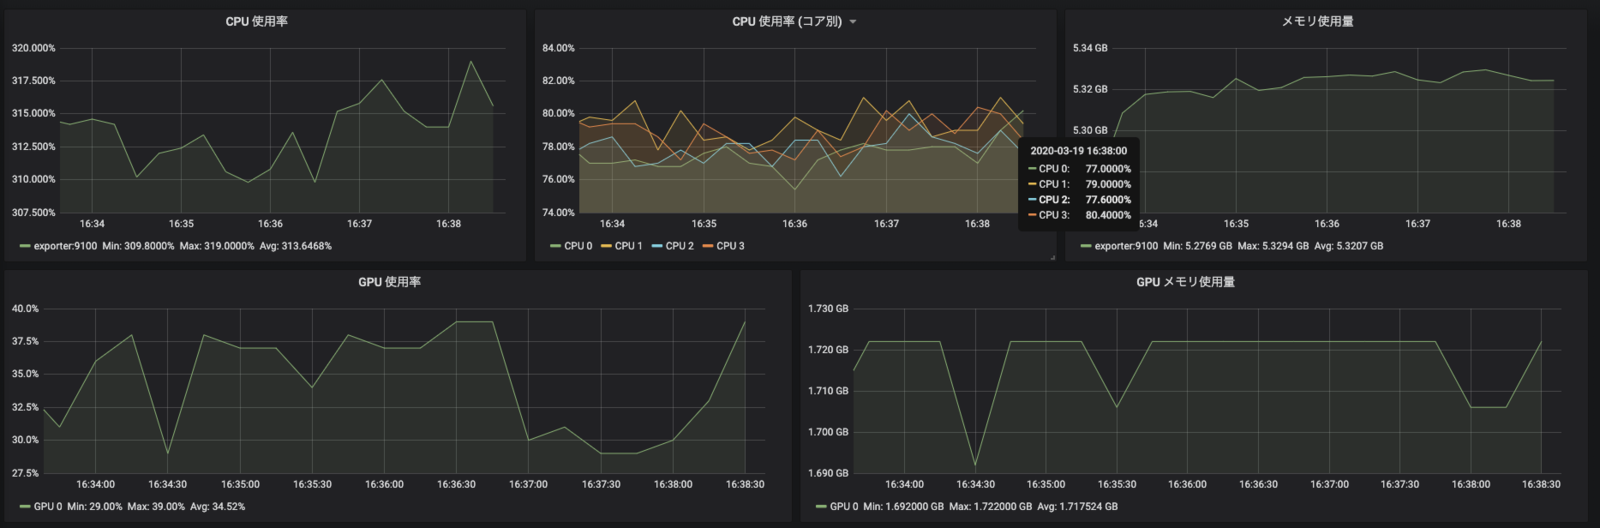Click the 16:37:00 dip point on GPU 使用率 graph
Image resolution: width=1600 pixels, height=528 pixels.
tap(528, 440)
